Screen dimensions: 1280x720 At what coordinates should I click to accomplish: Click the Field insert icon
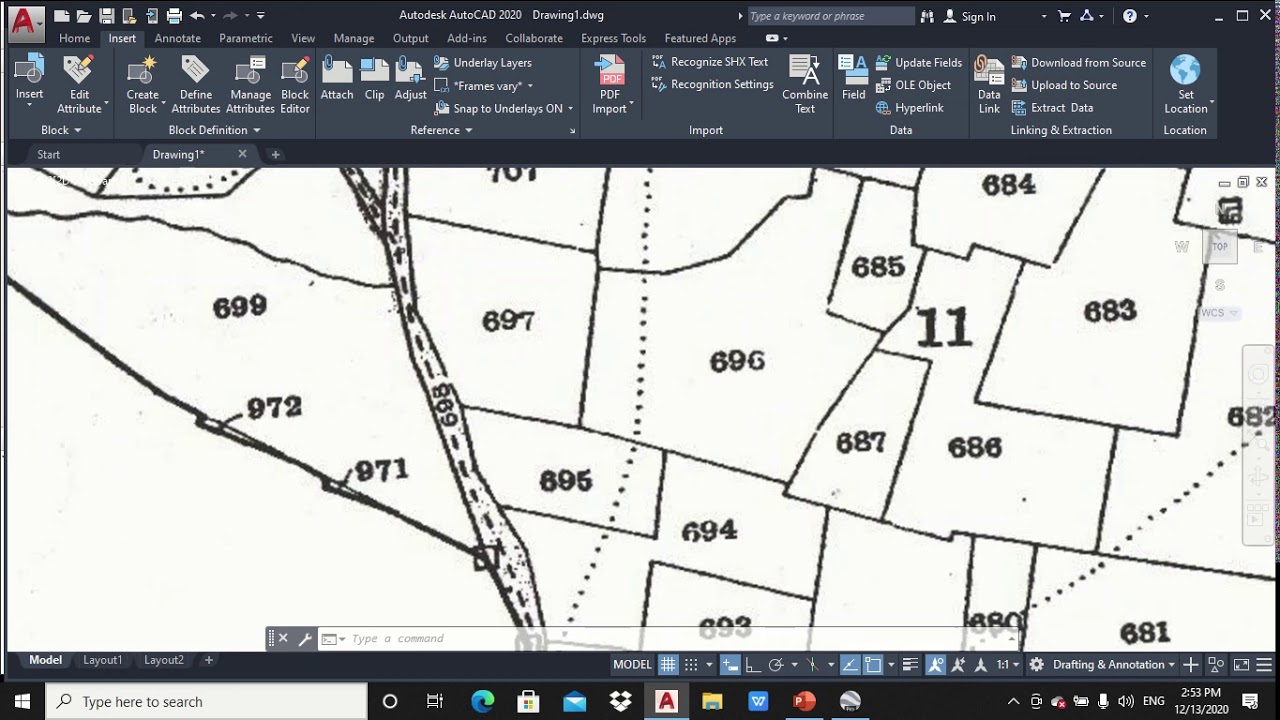853,79
